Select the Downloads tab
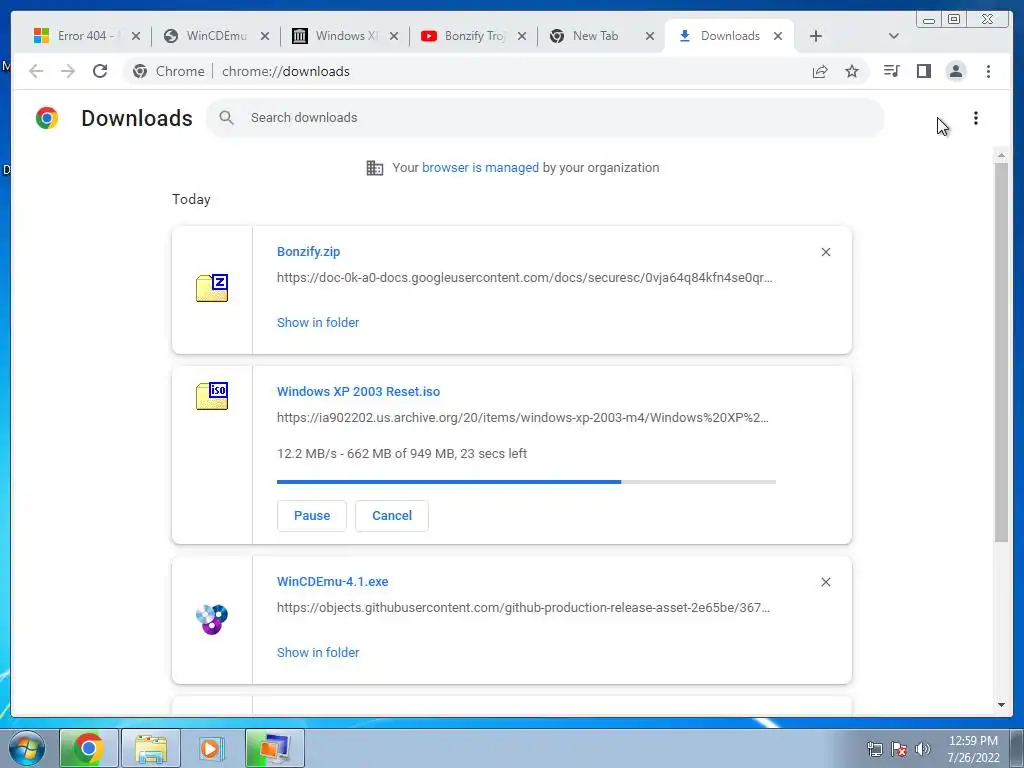 coord(729,36)
